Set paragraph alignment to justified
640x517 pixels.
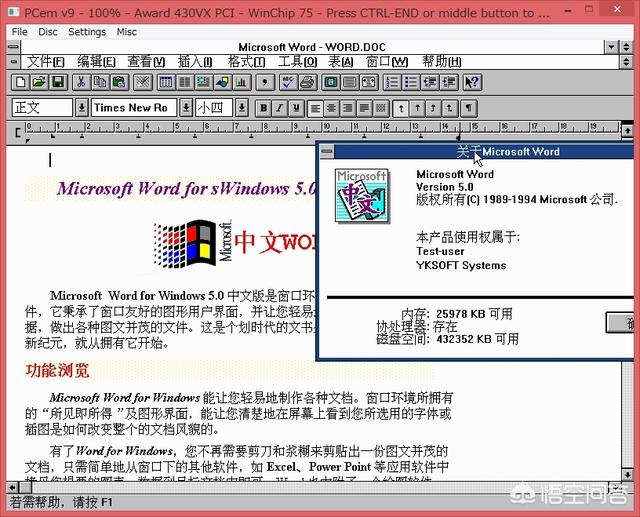[364, 108]
